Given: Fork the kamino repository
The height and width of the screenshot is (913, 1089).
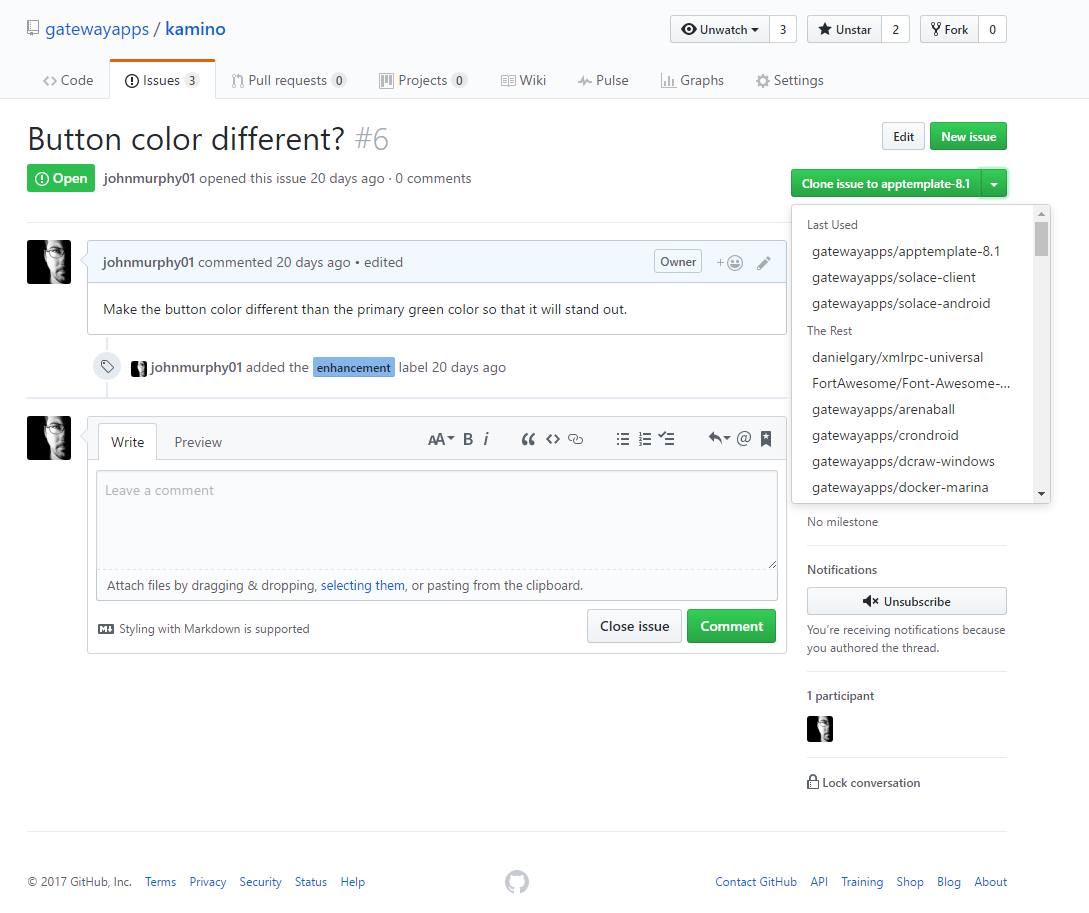Looking at the screenshot, I should pos(949,29).
